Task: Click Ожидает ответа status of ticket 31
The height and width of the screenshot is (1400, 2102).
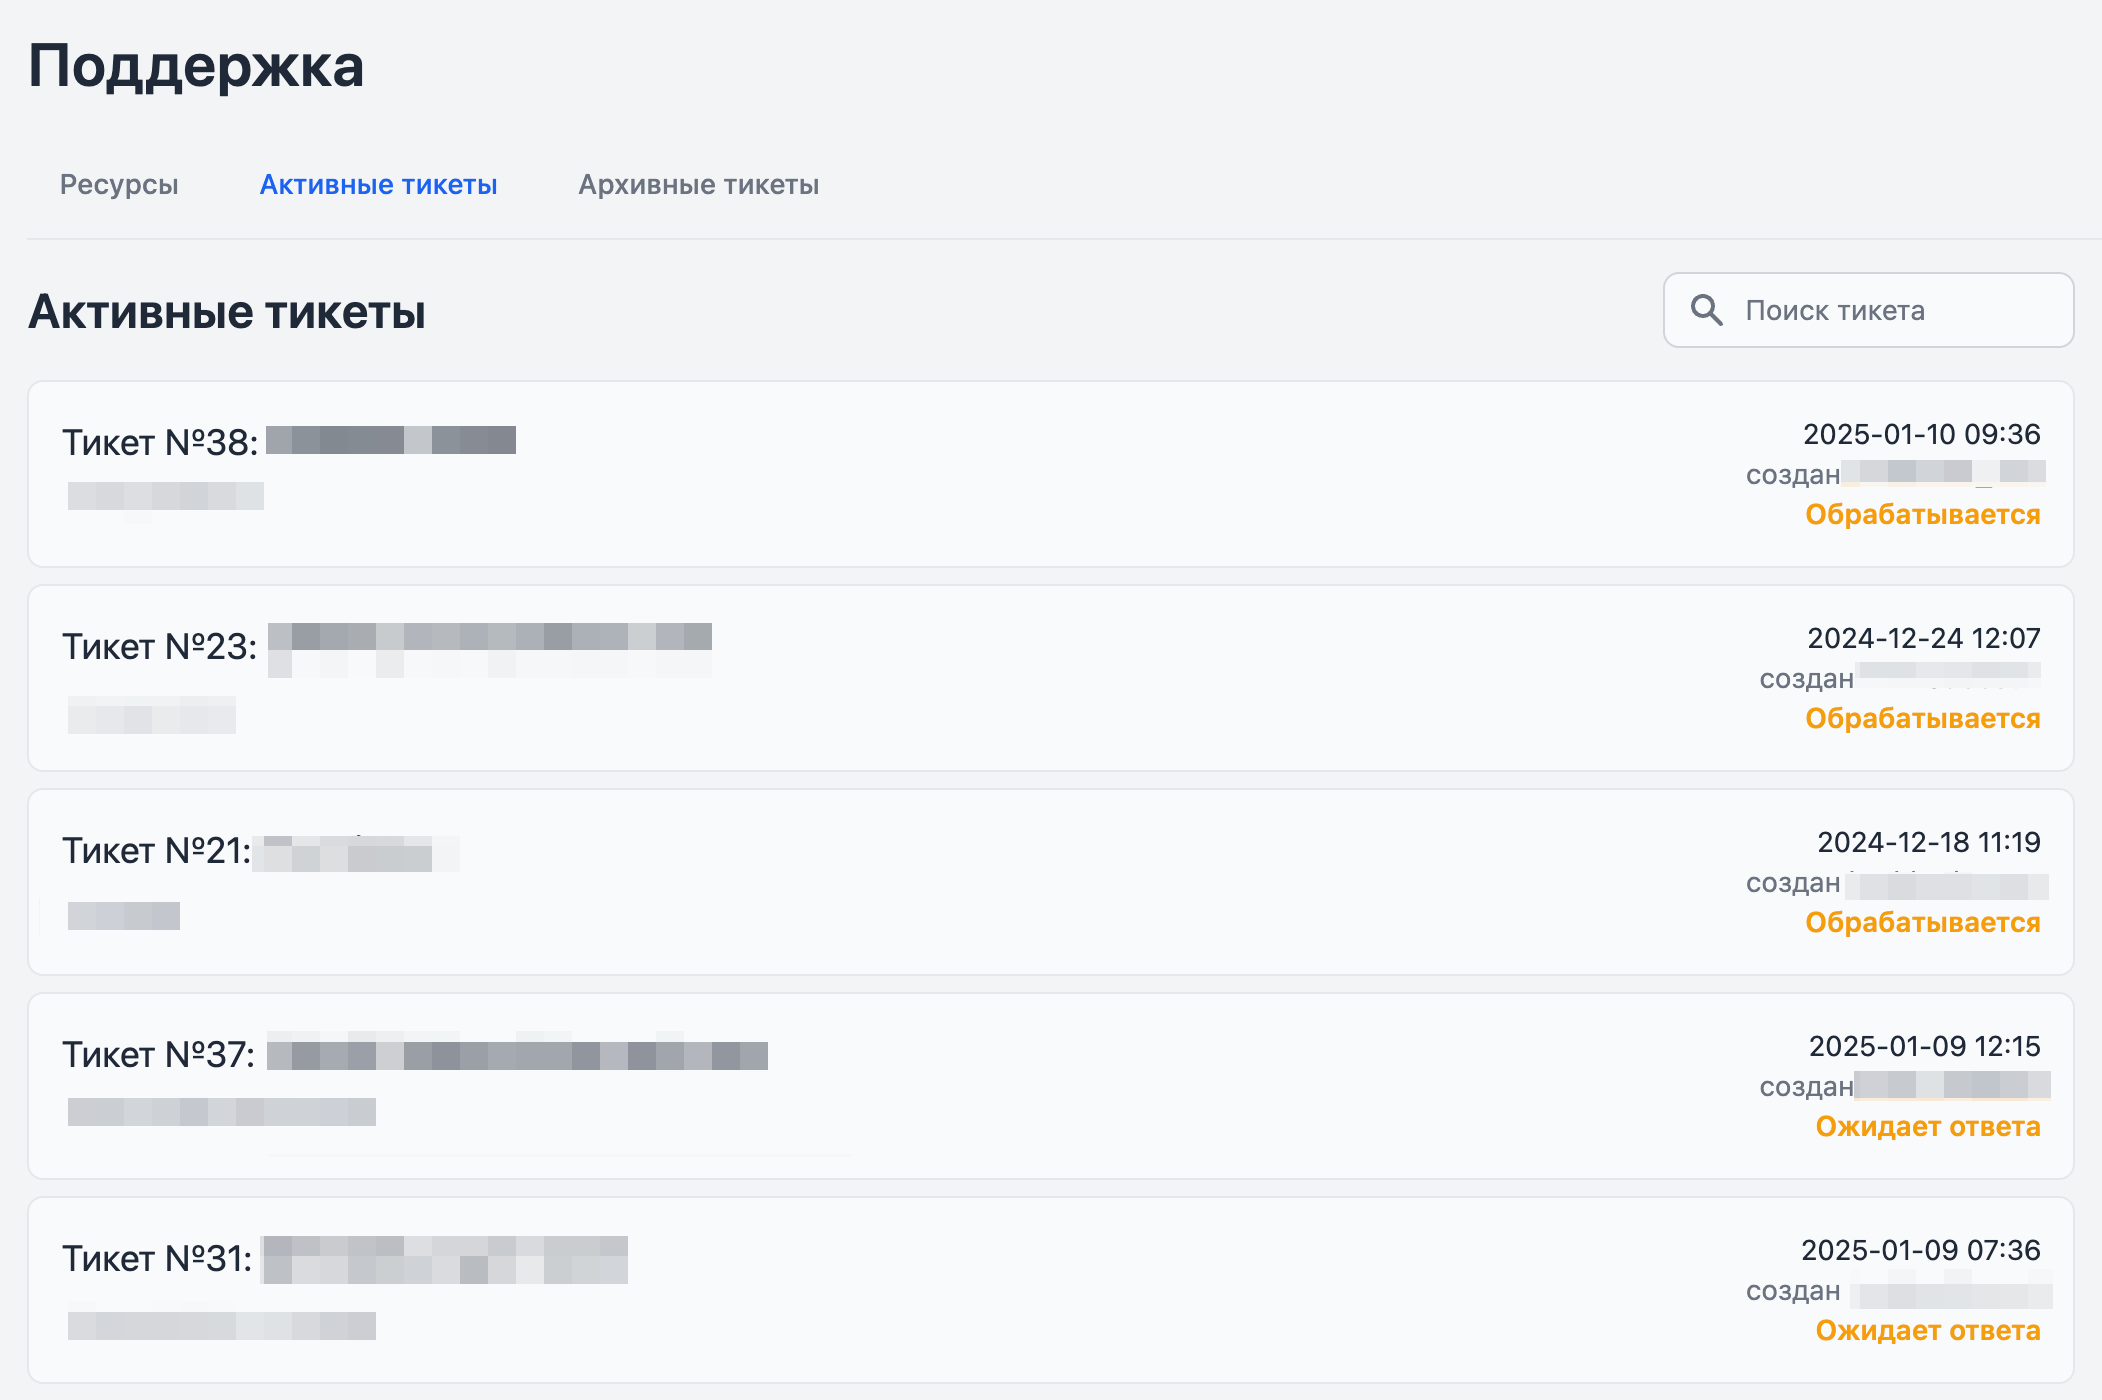Action: click(1927, 1330)
